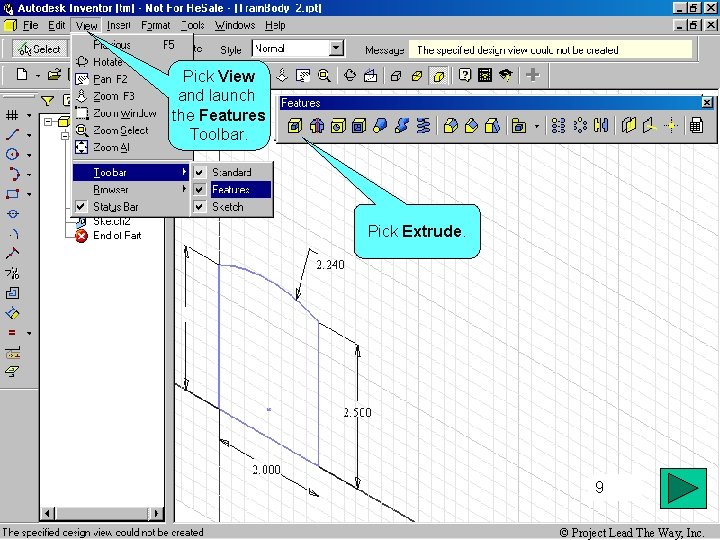Click the Rotate view toolbar icon
The image size is (720, 540).
[x=350, y=75]
